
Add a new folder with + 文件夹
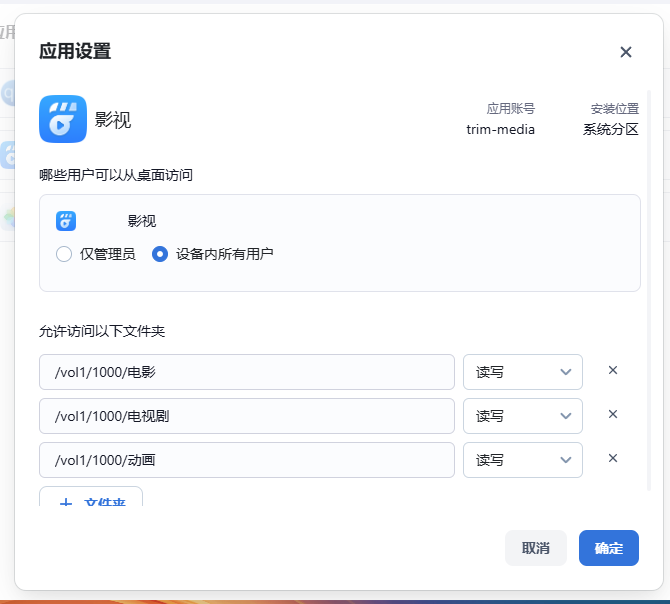(91, 498)
